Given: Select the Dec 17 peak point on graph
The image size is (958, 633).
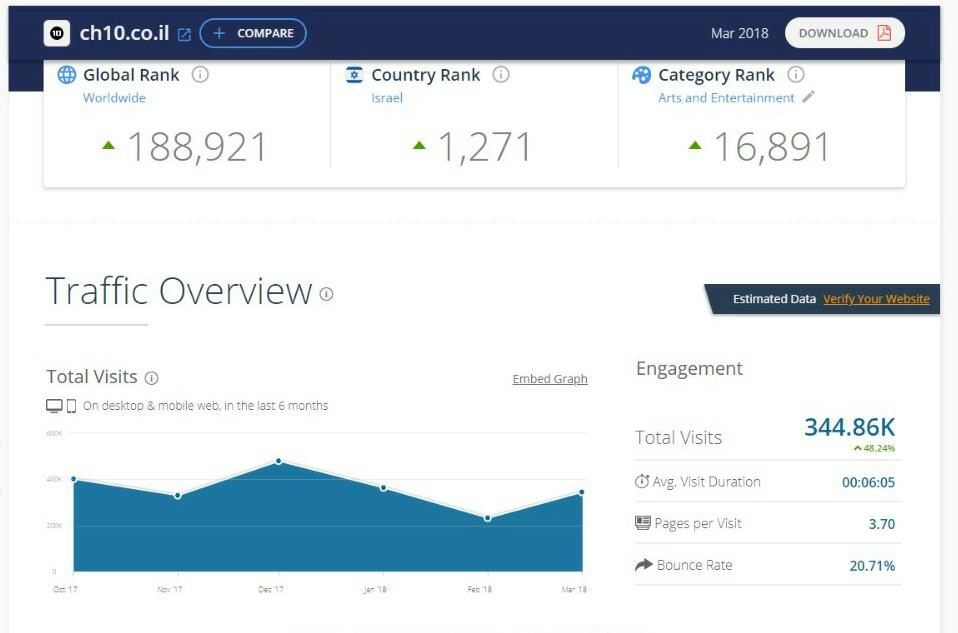Looking at the screenshot, I should (x=278, y=461).
